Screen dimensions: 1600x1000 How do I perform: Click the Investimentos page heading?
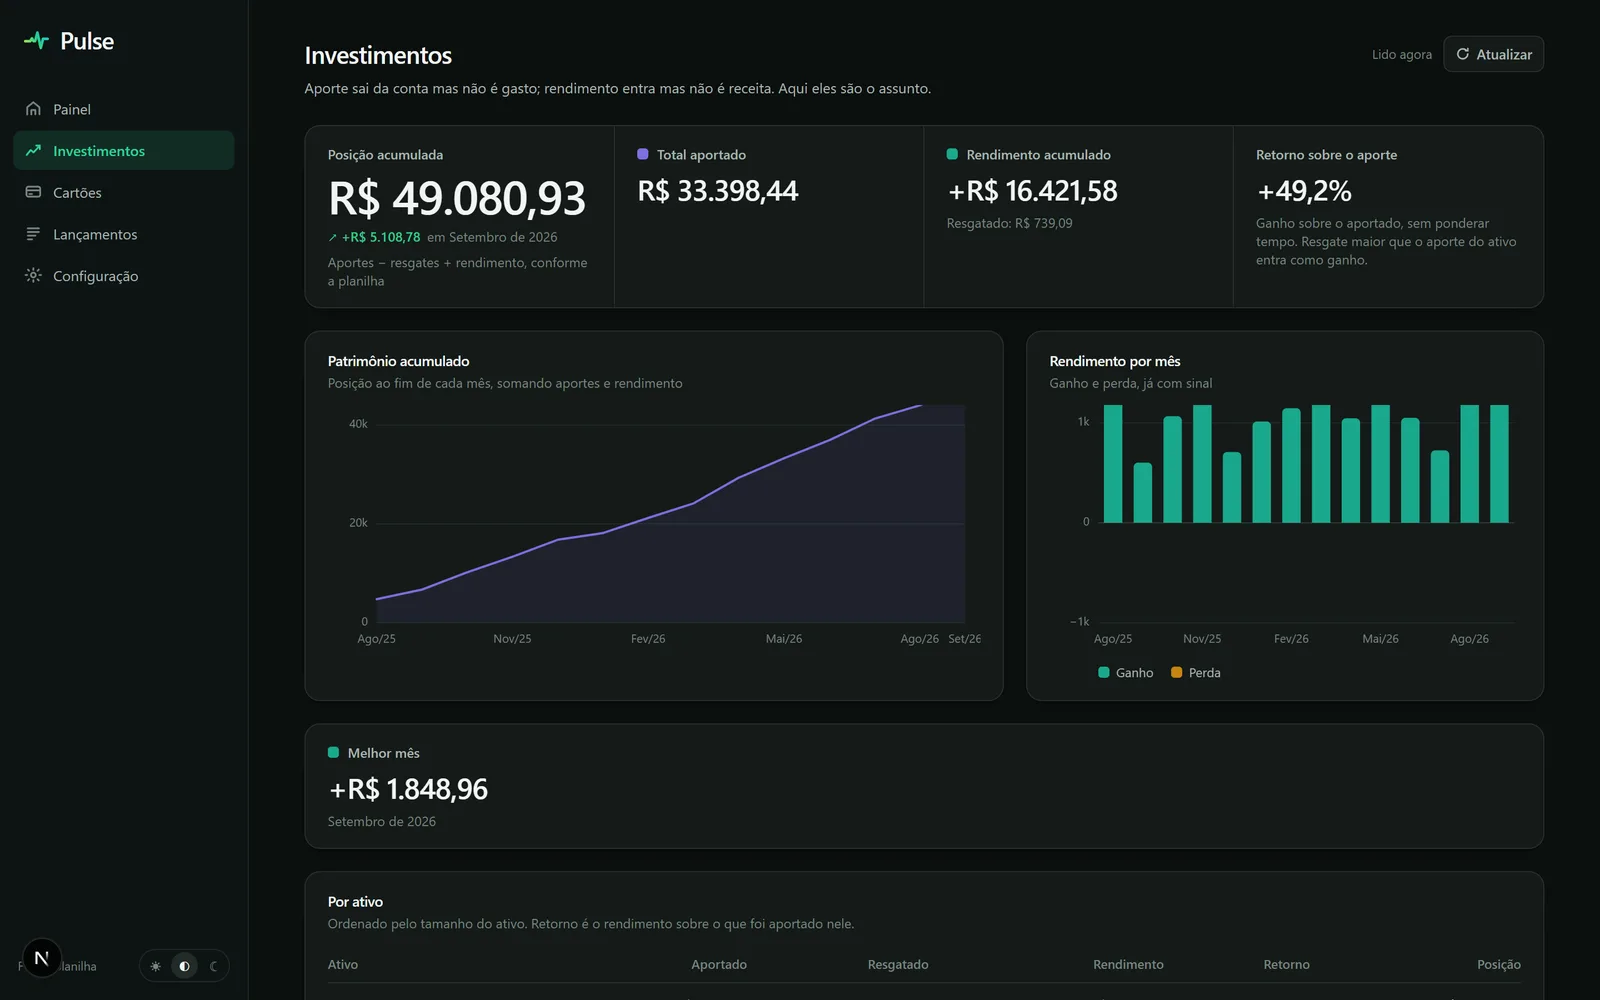click(x=378, y=55)
